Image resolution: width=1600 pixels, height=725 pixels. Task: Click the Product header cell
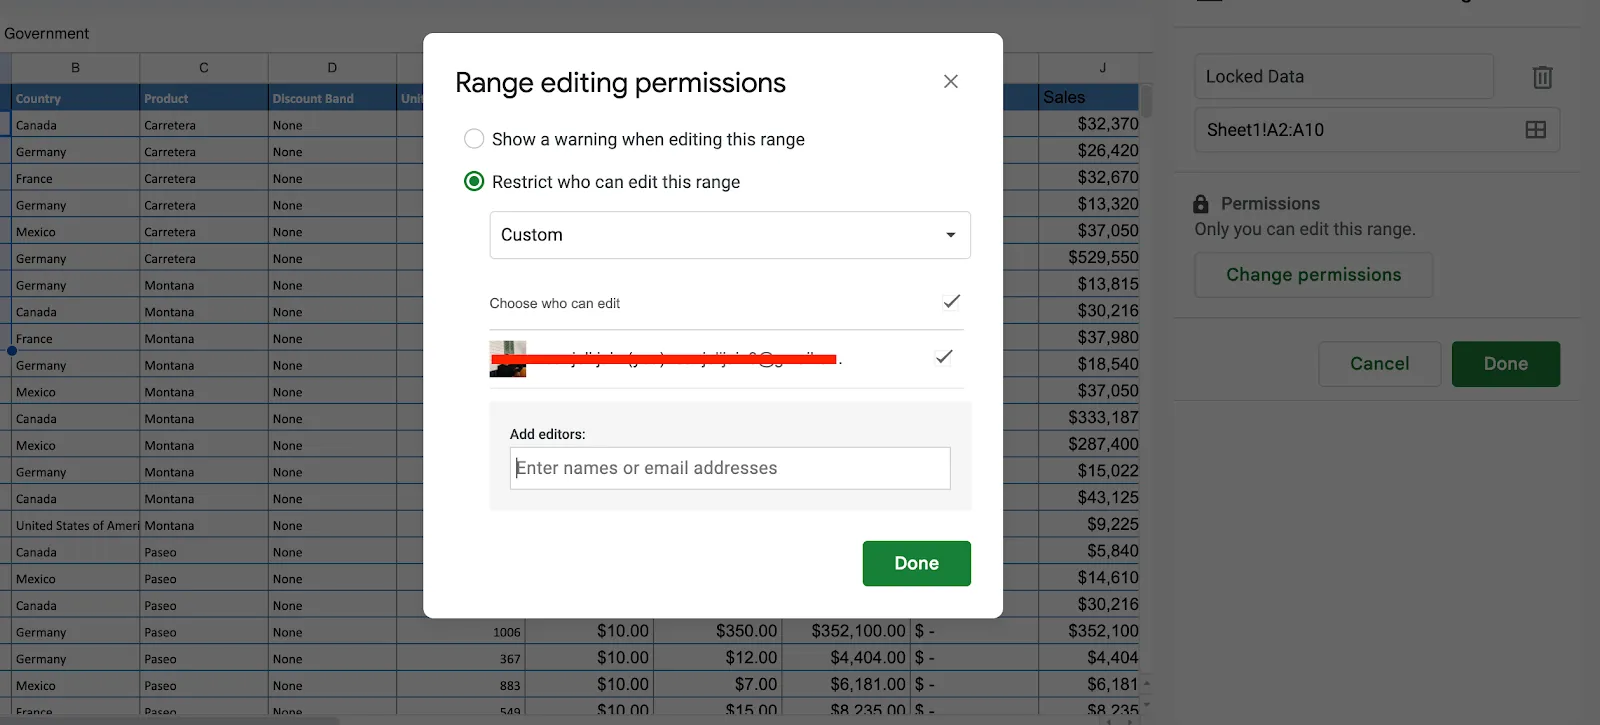204,98
